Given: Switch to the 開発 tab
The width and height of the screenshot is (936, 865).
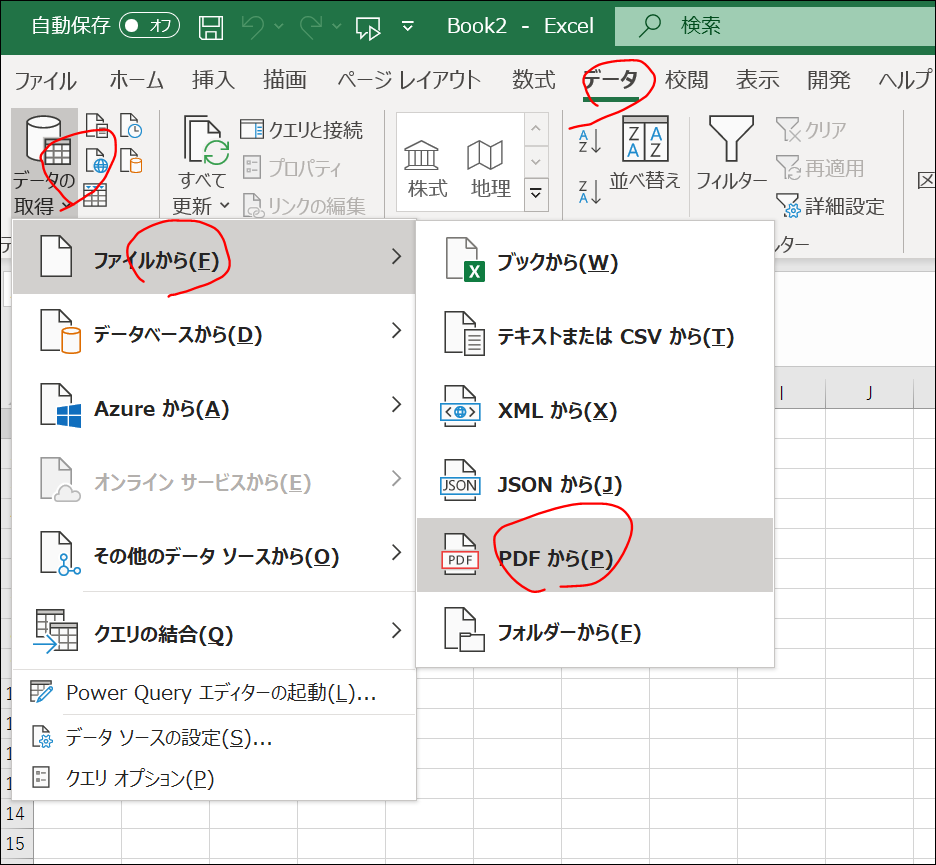Looking at the screenshot, I should pos(829,79).
